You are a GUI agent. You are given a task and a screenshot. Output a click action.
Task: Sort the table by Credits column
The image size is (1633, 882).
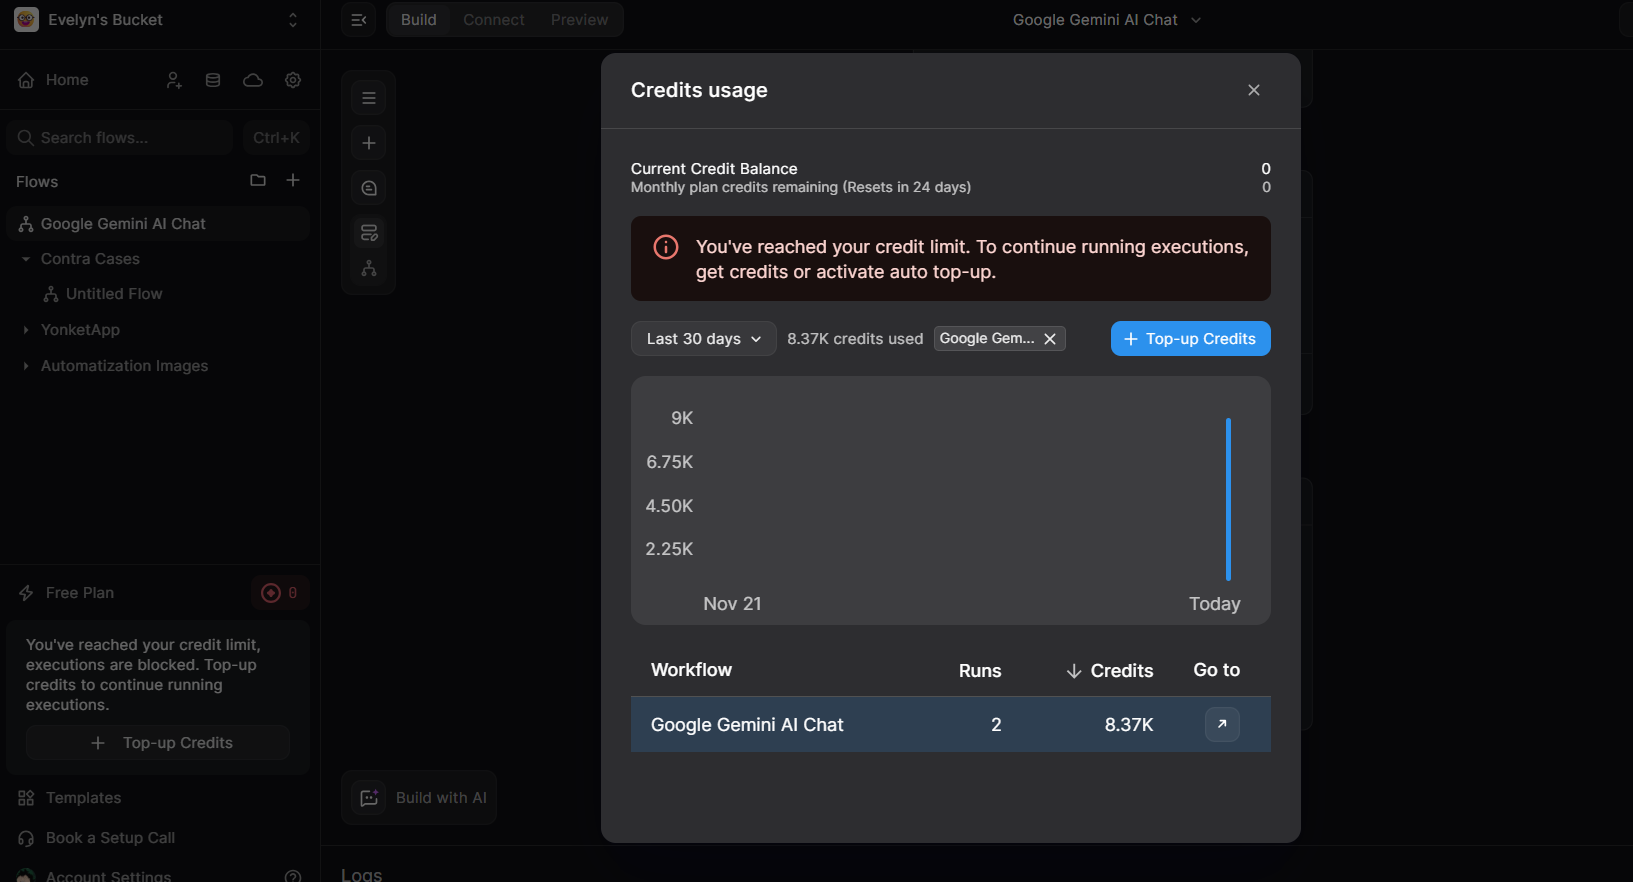[x=1110, y=671]
